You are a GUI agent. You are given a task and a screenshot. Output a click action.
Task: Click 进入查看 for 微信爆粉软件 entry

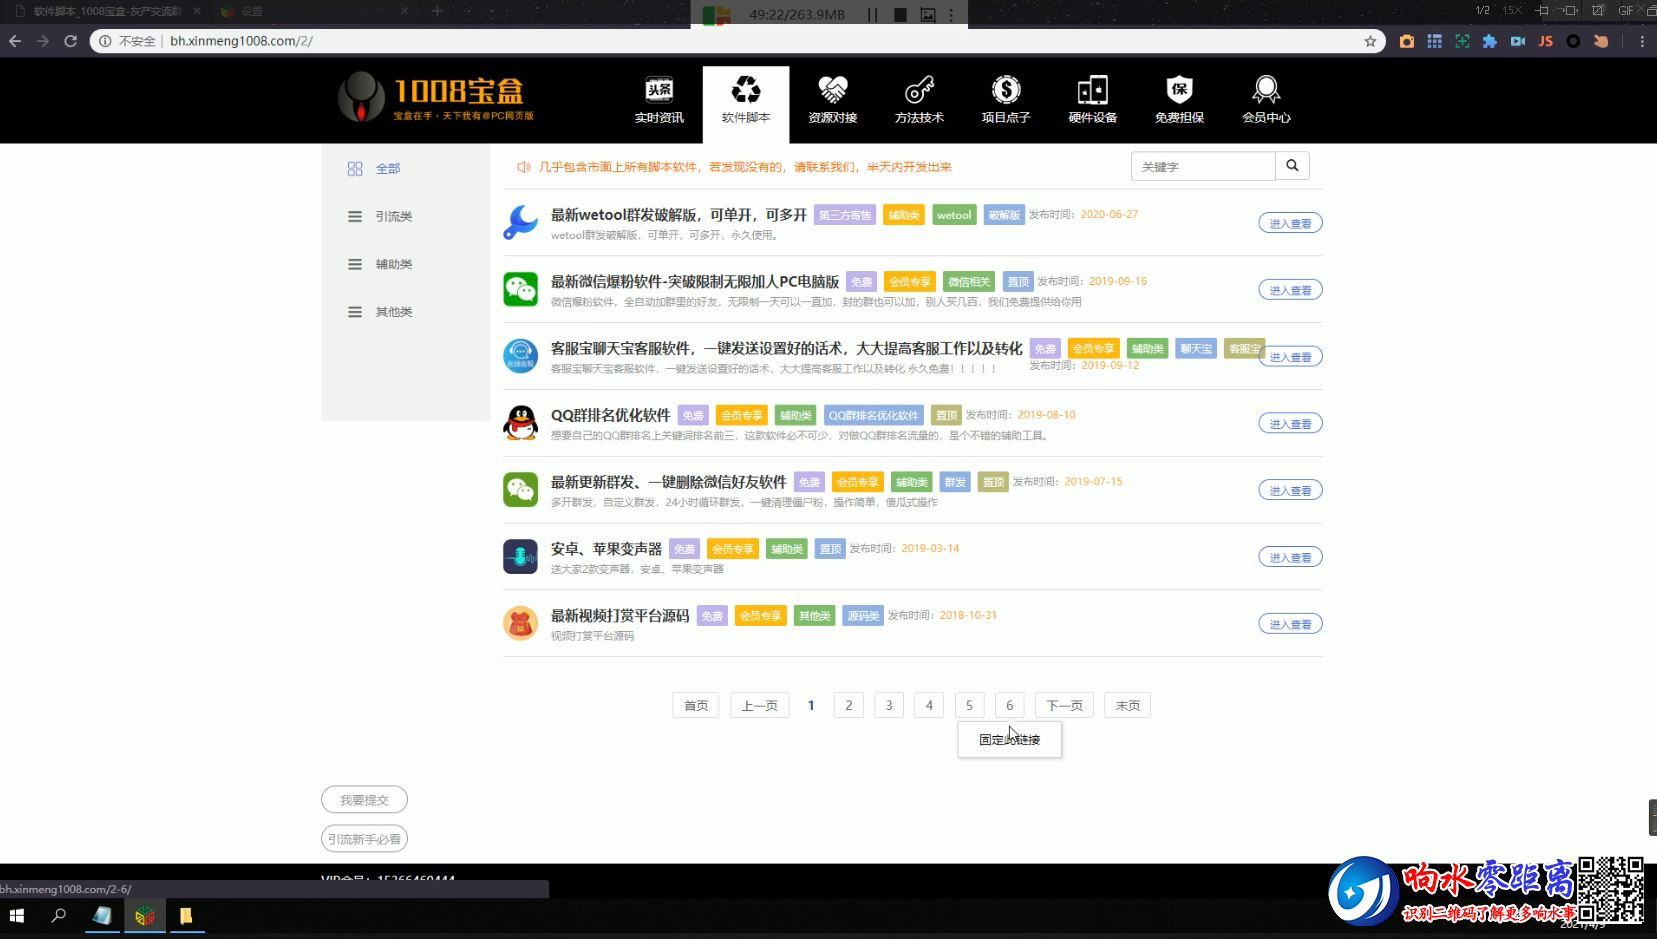coord(1290,290)
